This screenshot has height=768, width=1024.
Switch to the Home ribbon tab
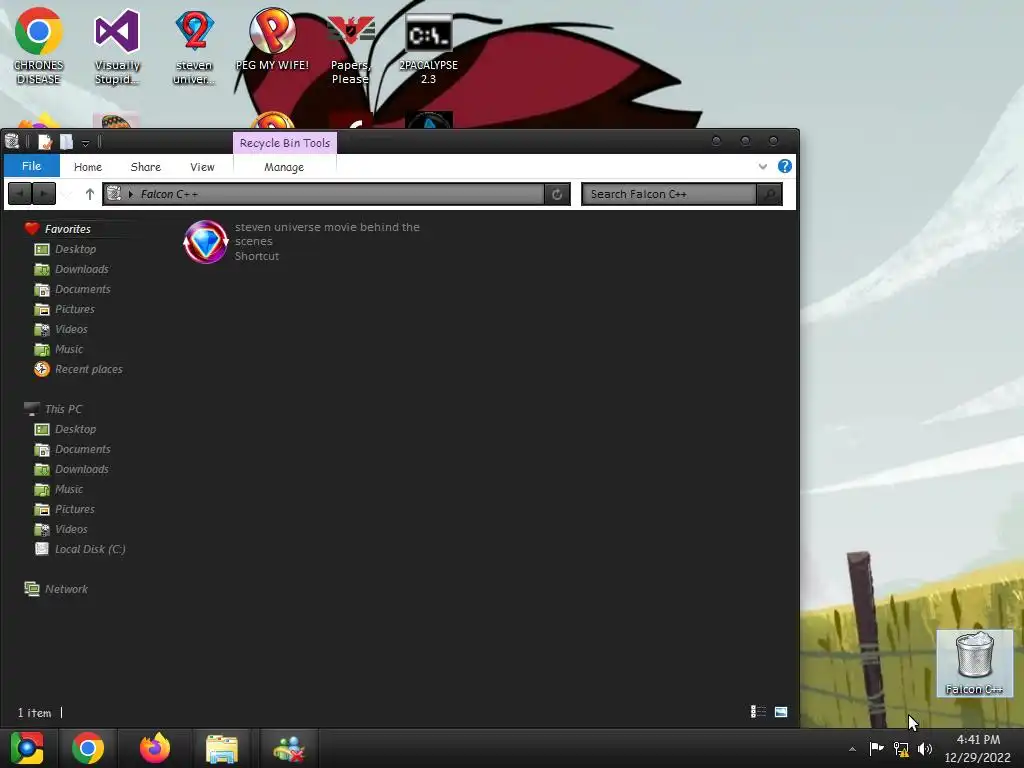(88, 167)
